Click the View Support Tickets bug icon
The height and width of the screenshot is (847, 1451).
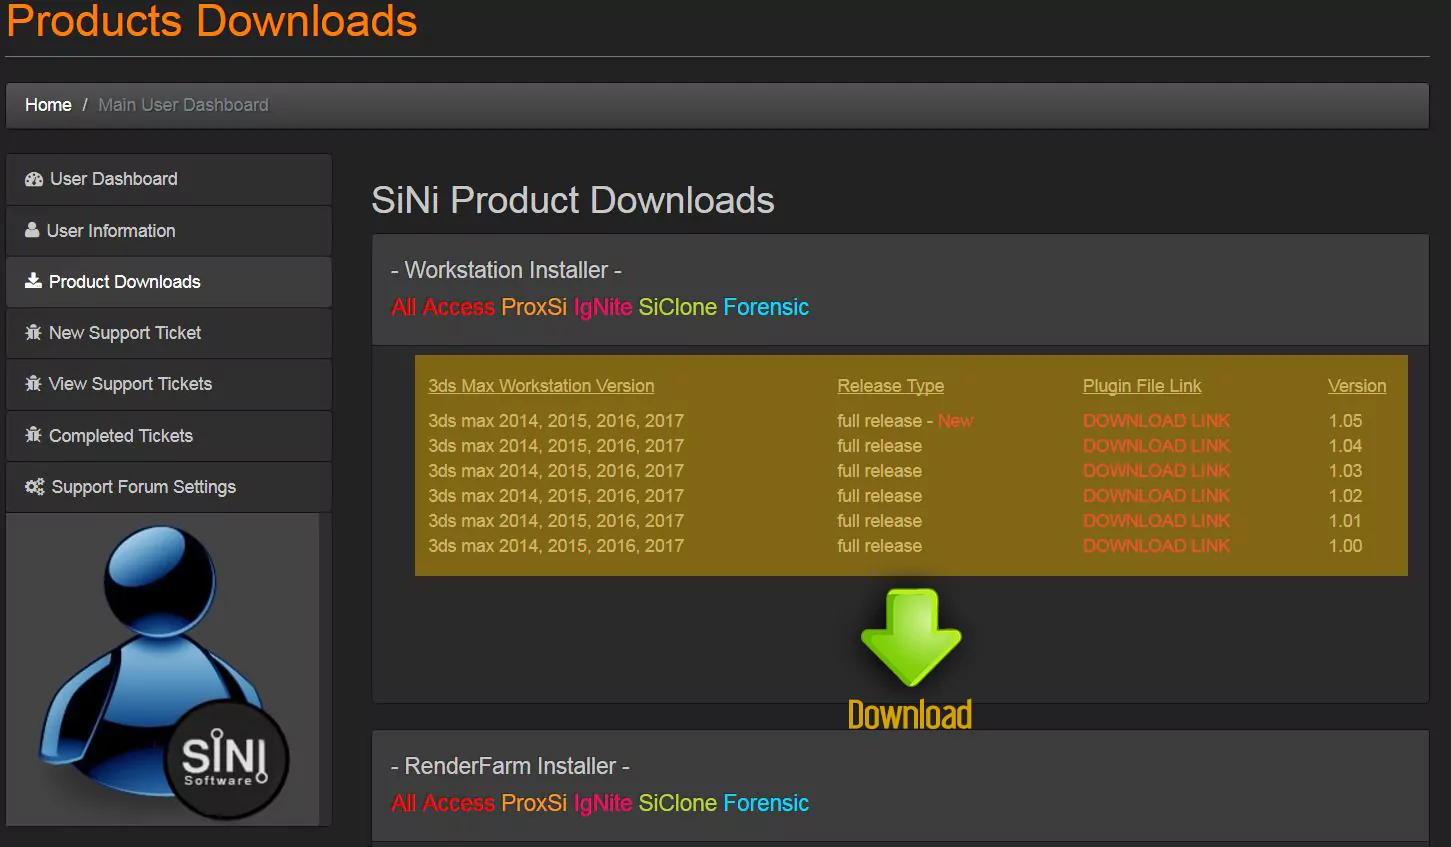pos(33,383)
